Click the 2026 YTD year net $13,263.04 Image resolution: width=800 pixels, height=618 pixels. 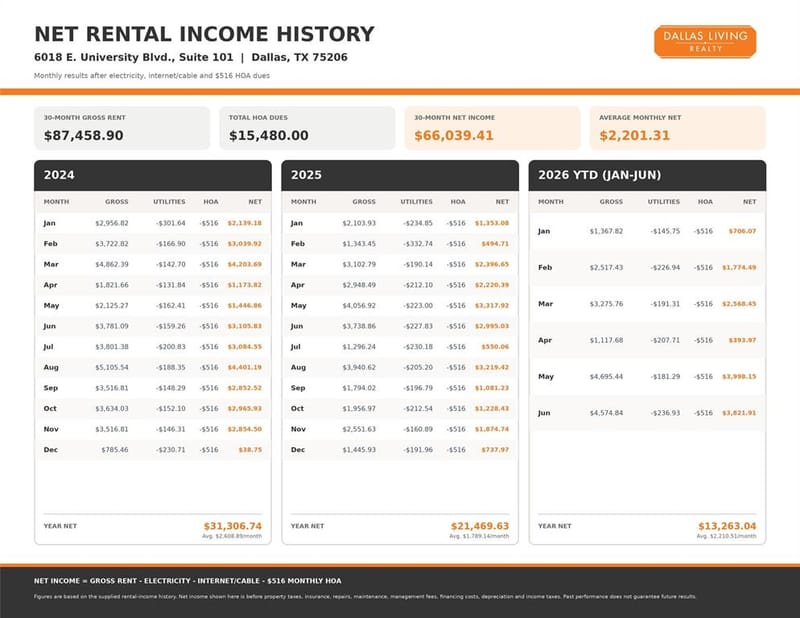coord(727,526)
